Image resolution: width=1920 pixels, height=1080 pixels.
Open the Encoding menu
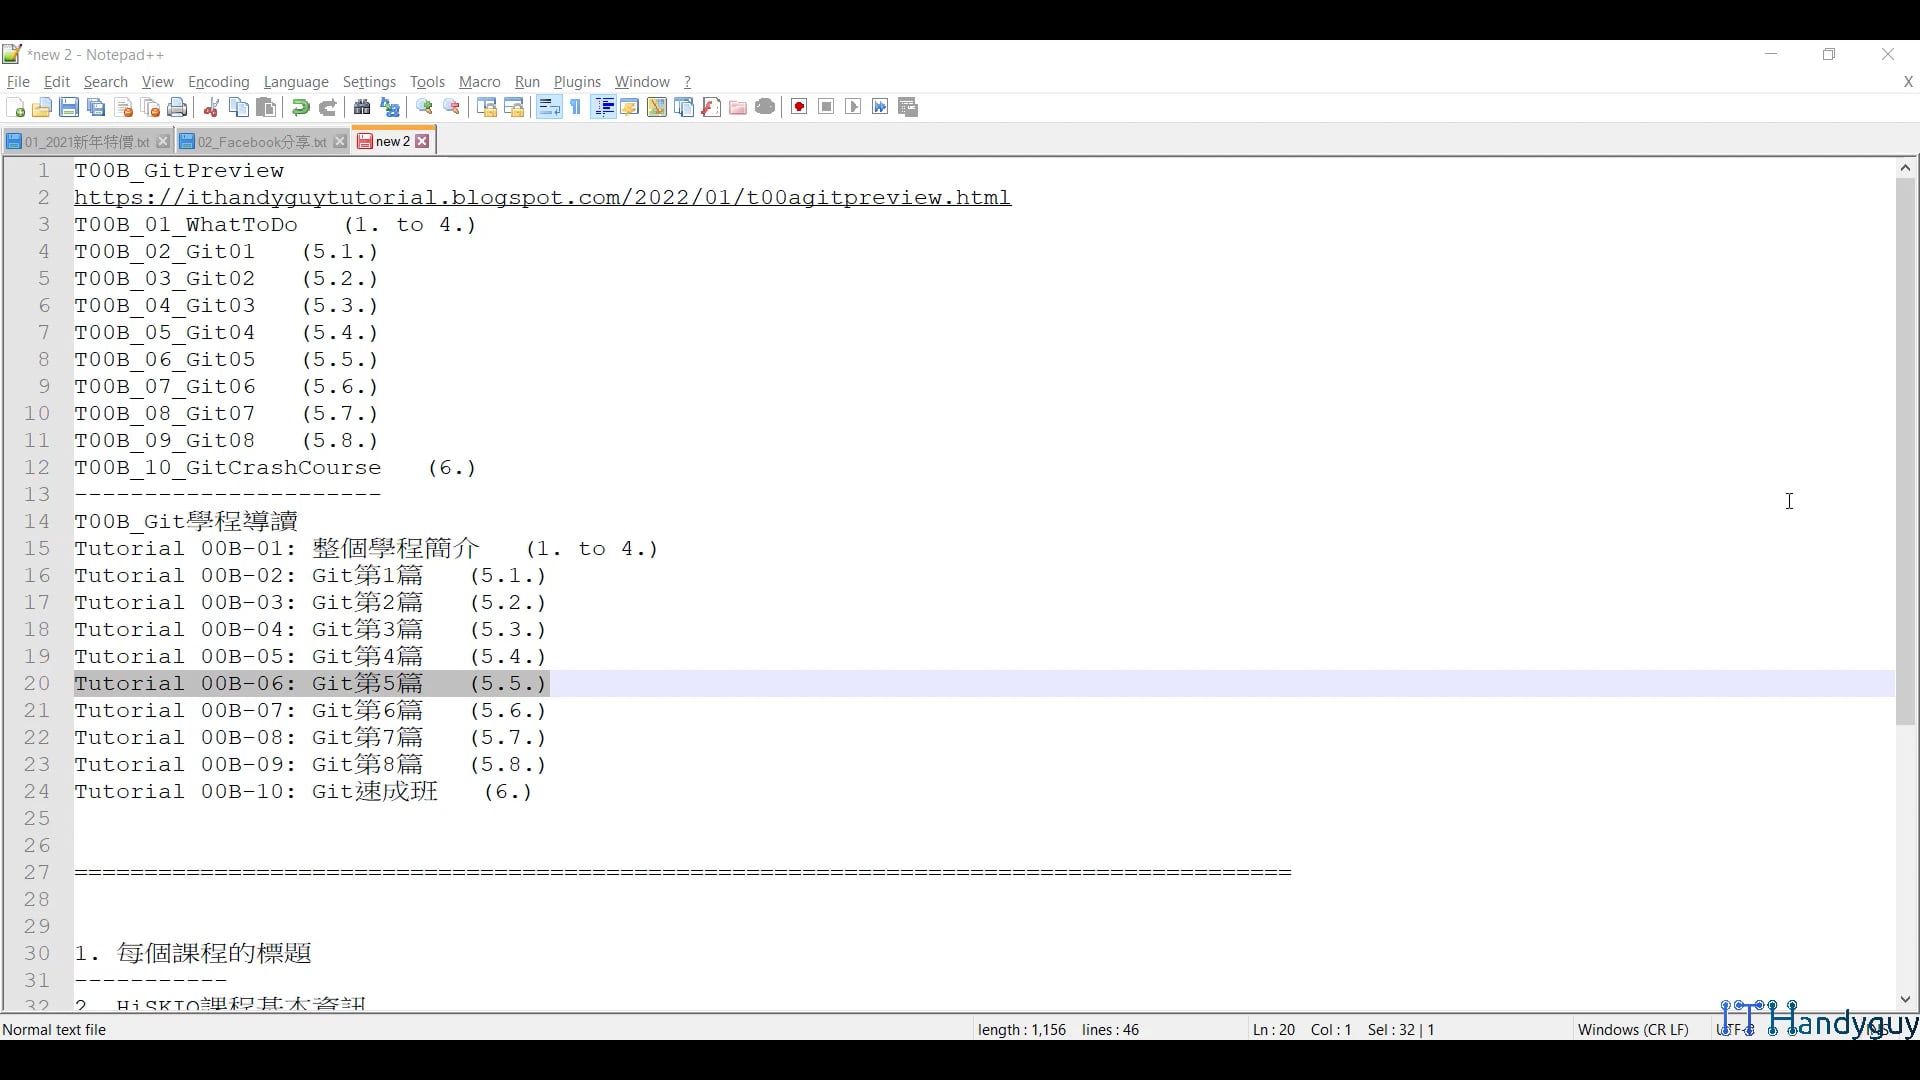click(x=218, y=82)
